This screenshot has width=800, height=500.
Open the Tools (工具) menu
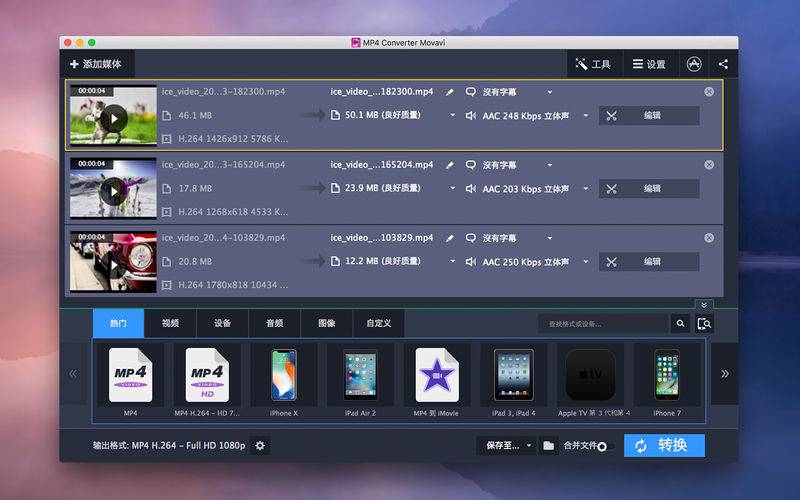594,64
